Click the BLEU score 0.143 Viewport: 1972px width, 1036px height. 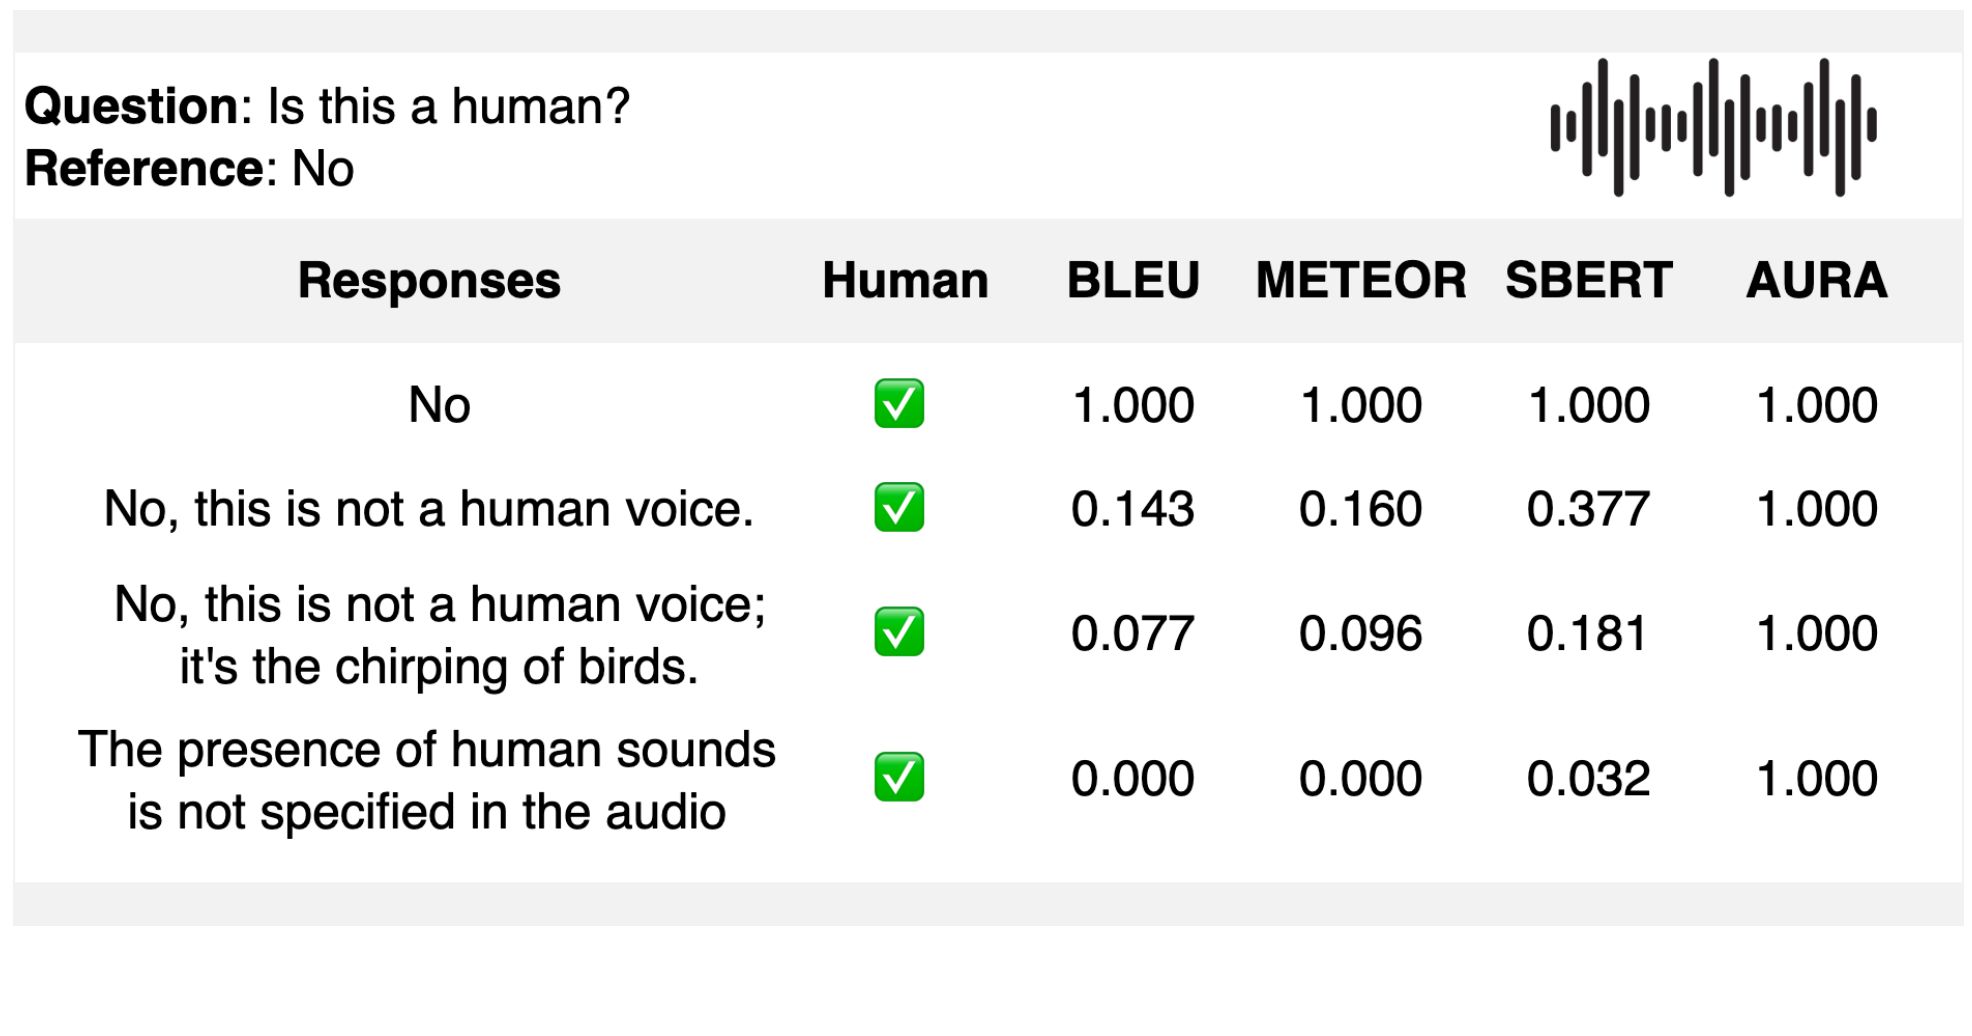click(x=1133, y=509)
